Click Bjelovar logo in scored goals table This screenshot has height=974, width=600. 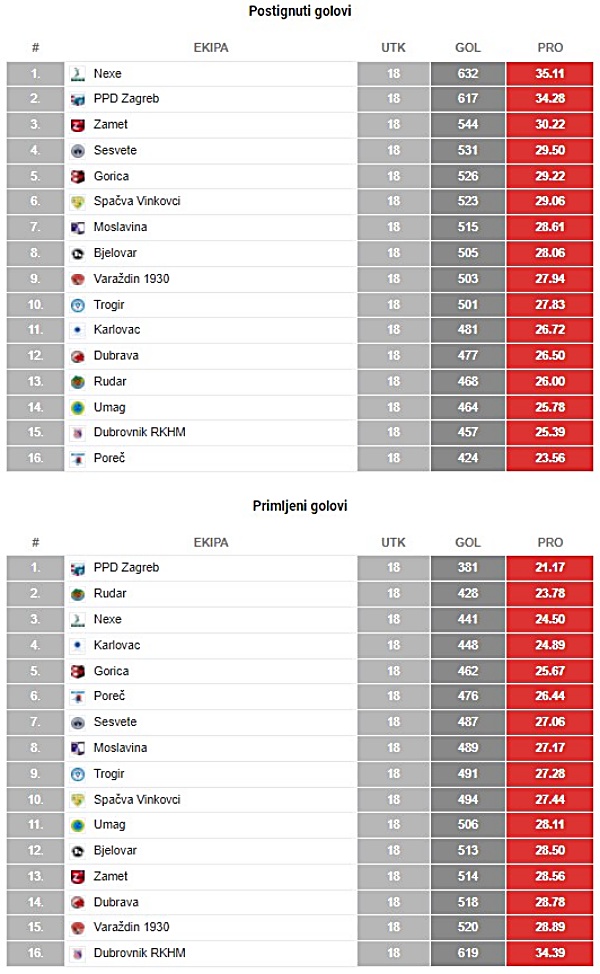[x=78, y=253]
